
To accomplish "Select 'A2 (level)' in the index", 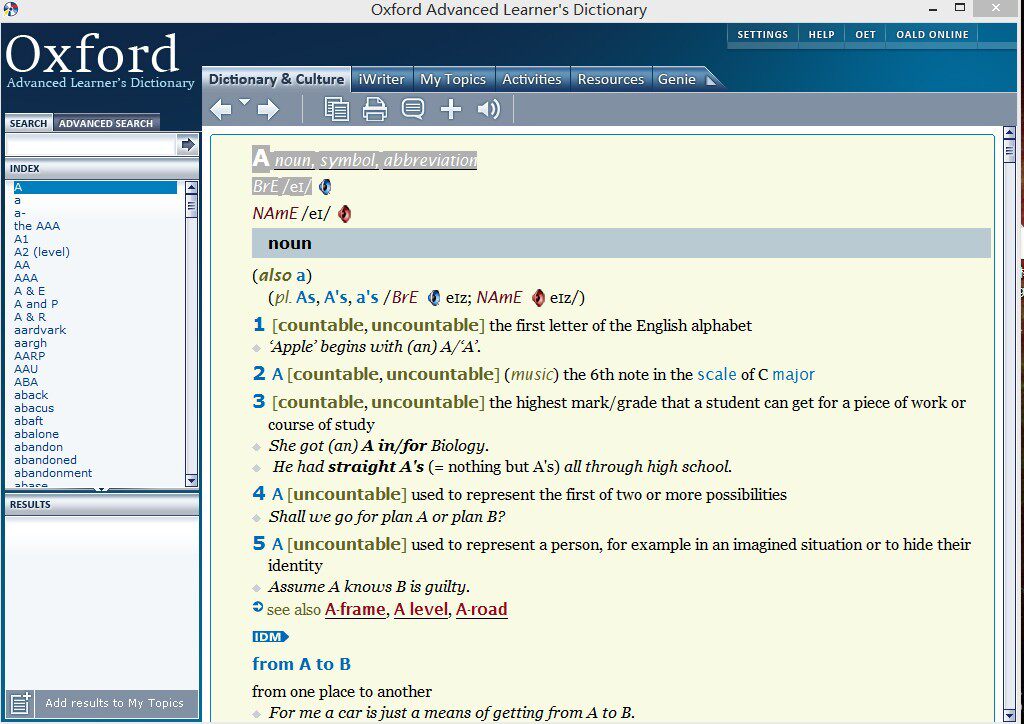I will pos(42,252).
